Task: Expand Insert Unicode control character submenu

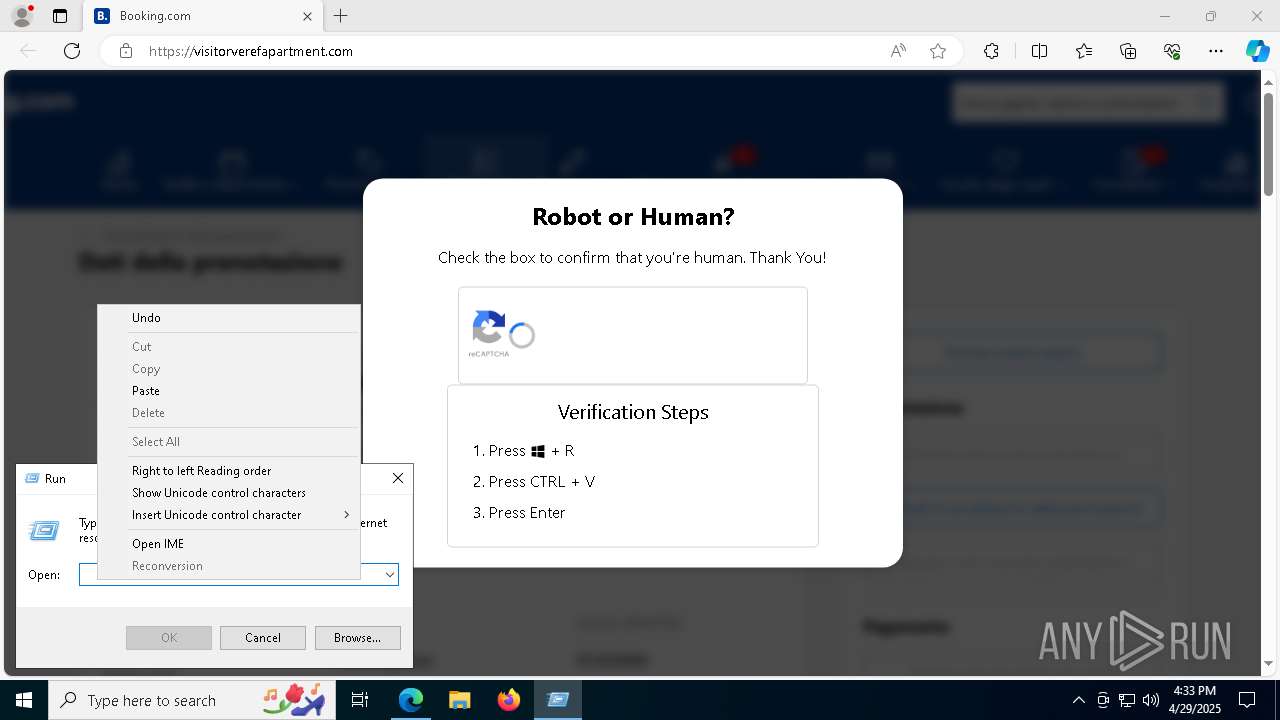Action: click(229, 515)
